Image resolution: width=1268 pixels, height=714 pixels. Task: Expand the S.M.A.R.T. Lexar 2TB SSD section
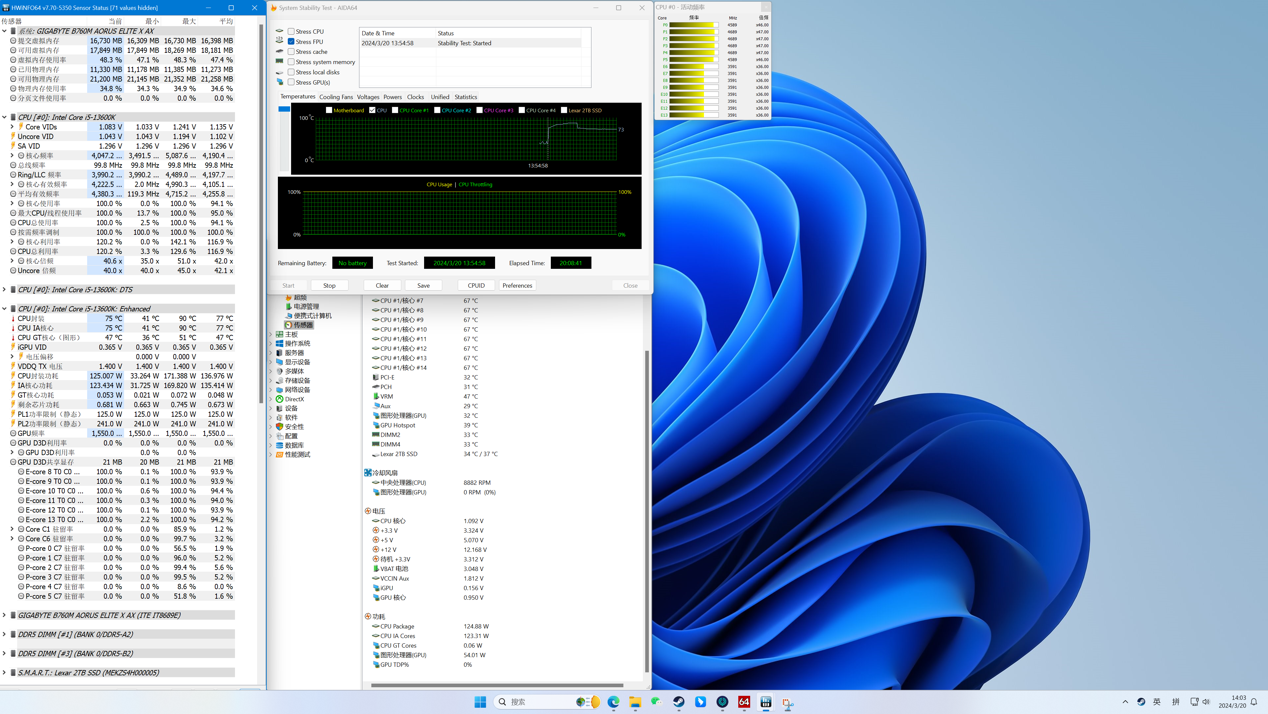(x=4, y=673)
